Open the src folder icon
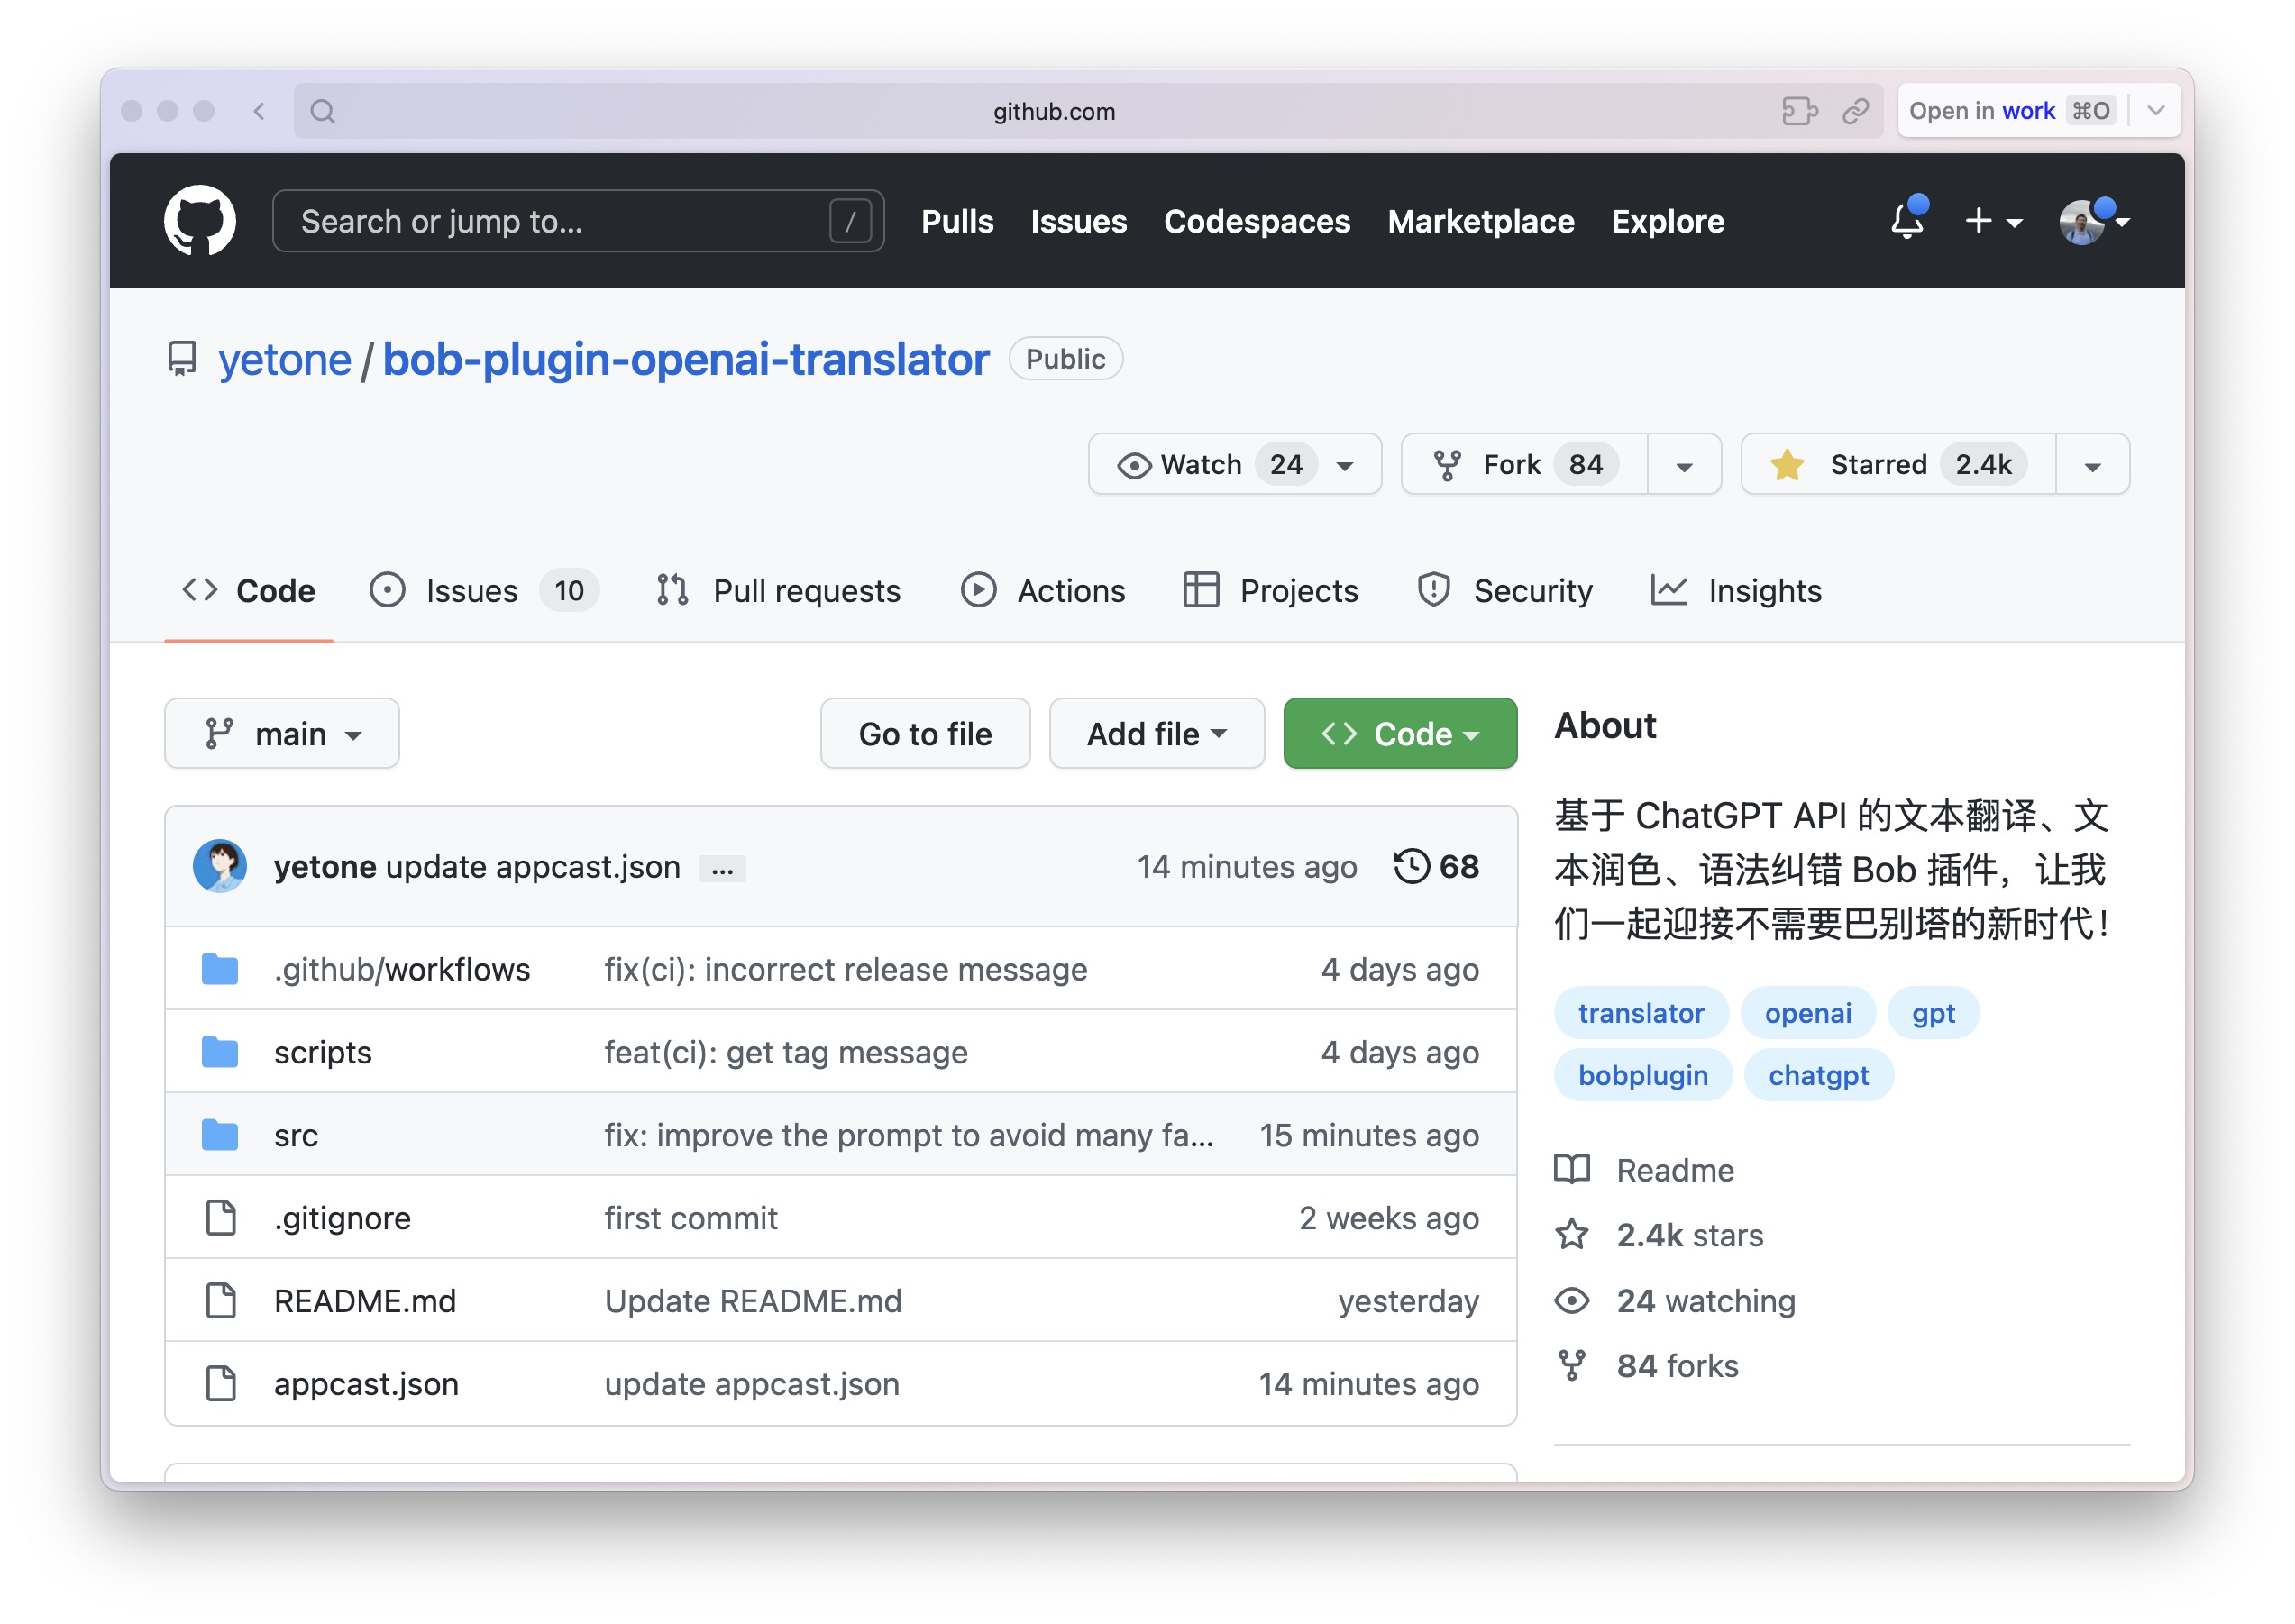 pos(219,1134)
